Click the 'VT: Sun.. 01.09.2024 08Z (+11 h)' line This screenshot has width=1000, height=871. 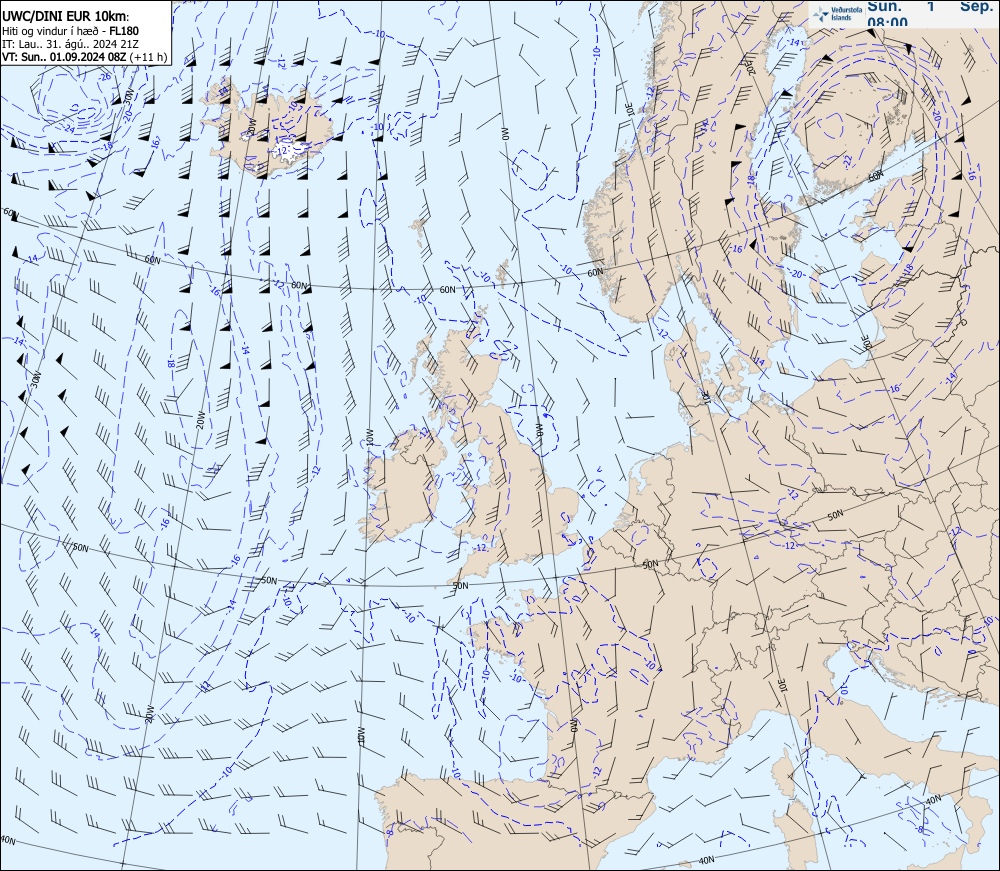84,57
